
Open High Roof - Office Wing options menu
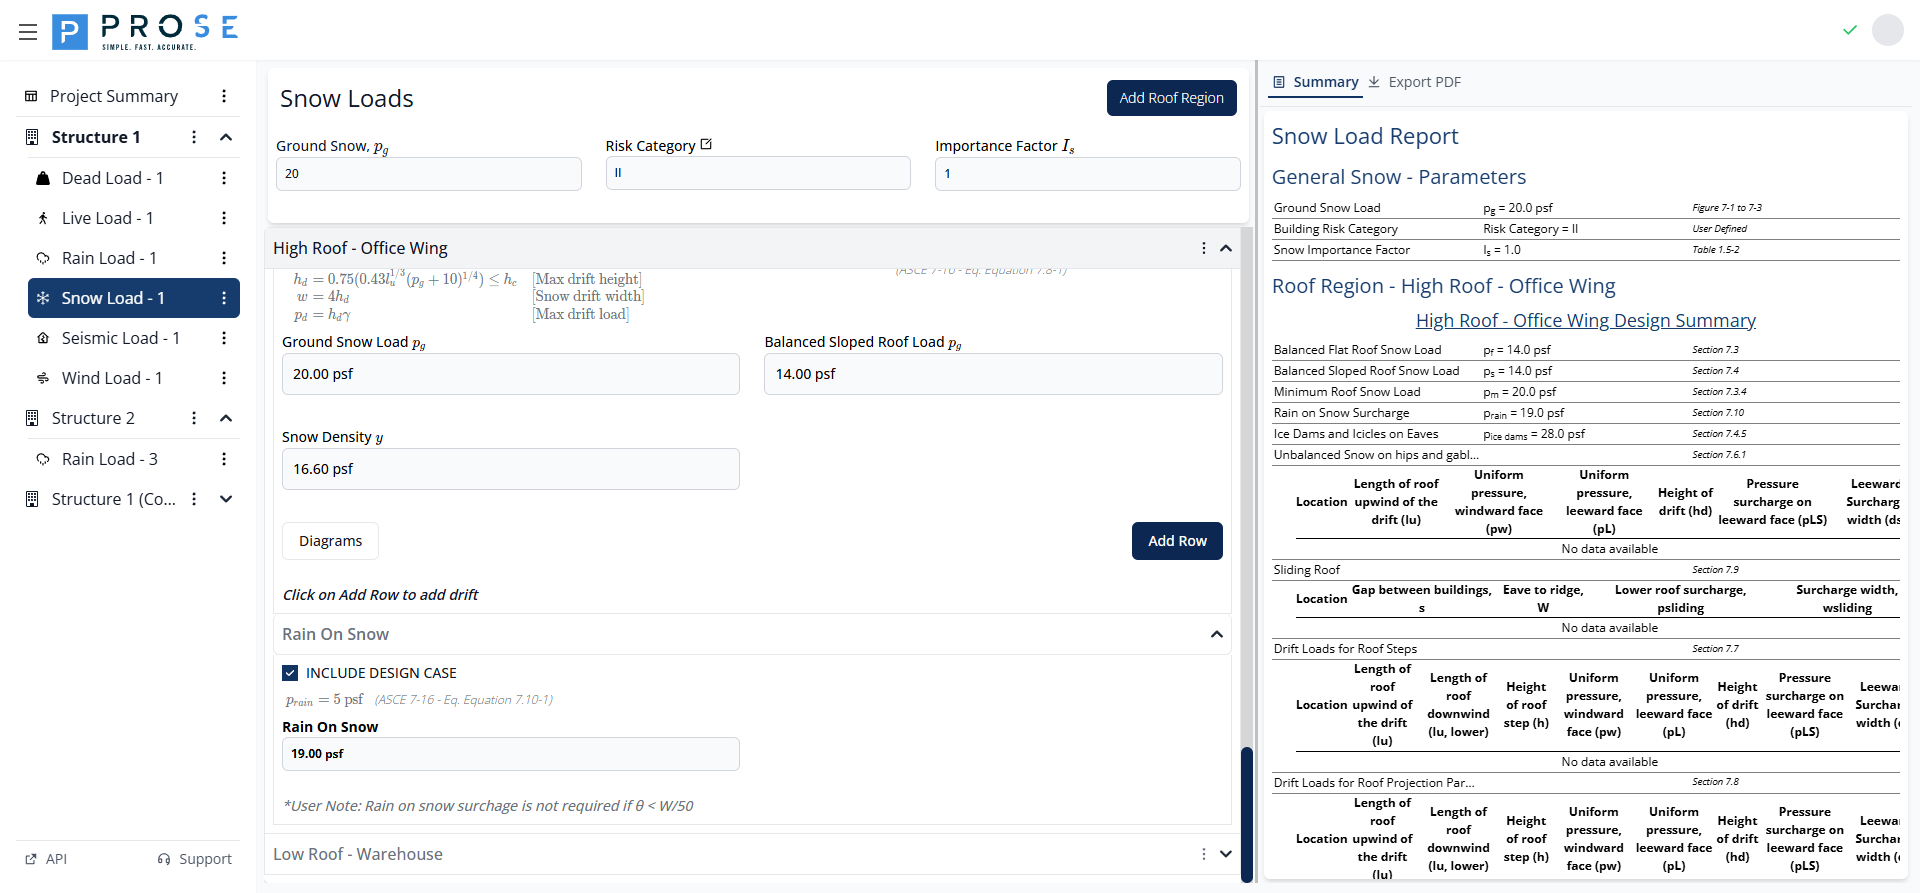[x=1203, y=248]
